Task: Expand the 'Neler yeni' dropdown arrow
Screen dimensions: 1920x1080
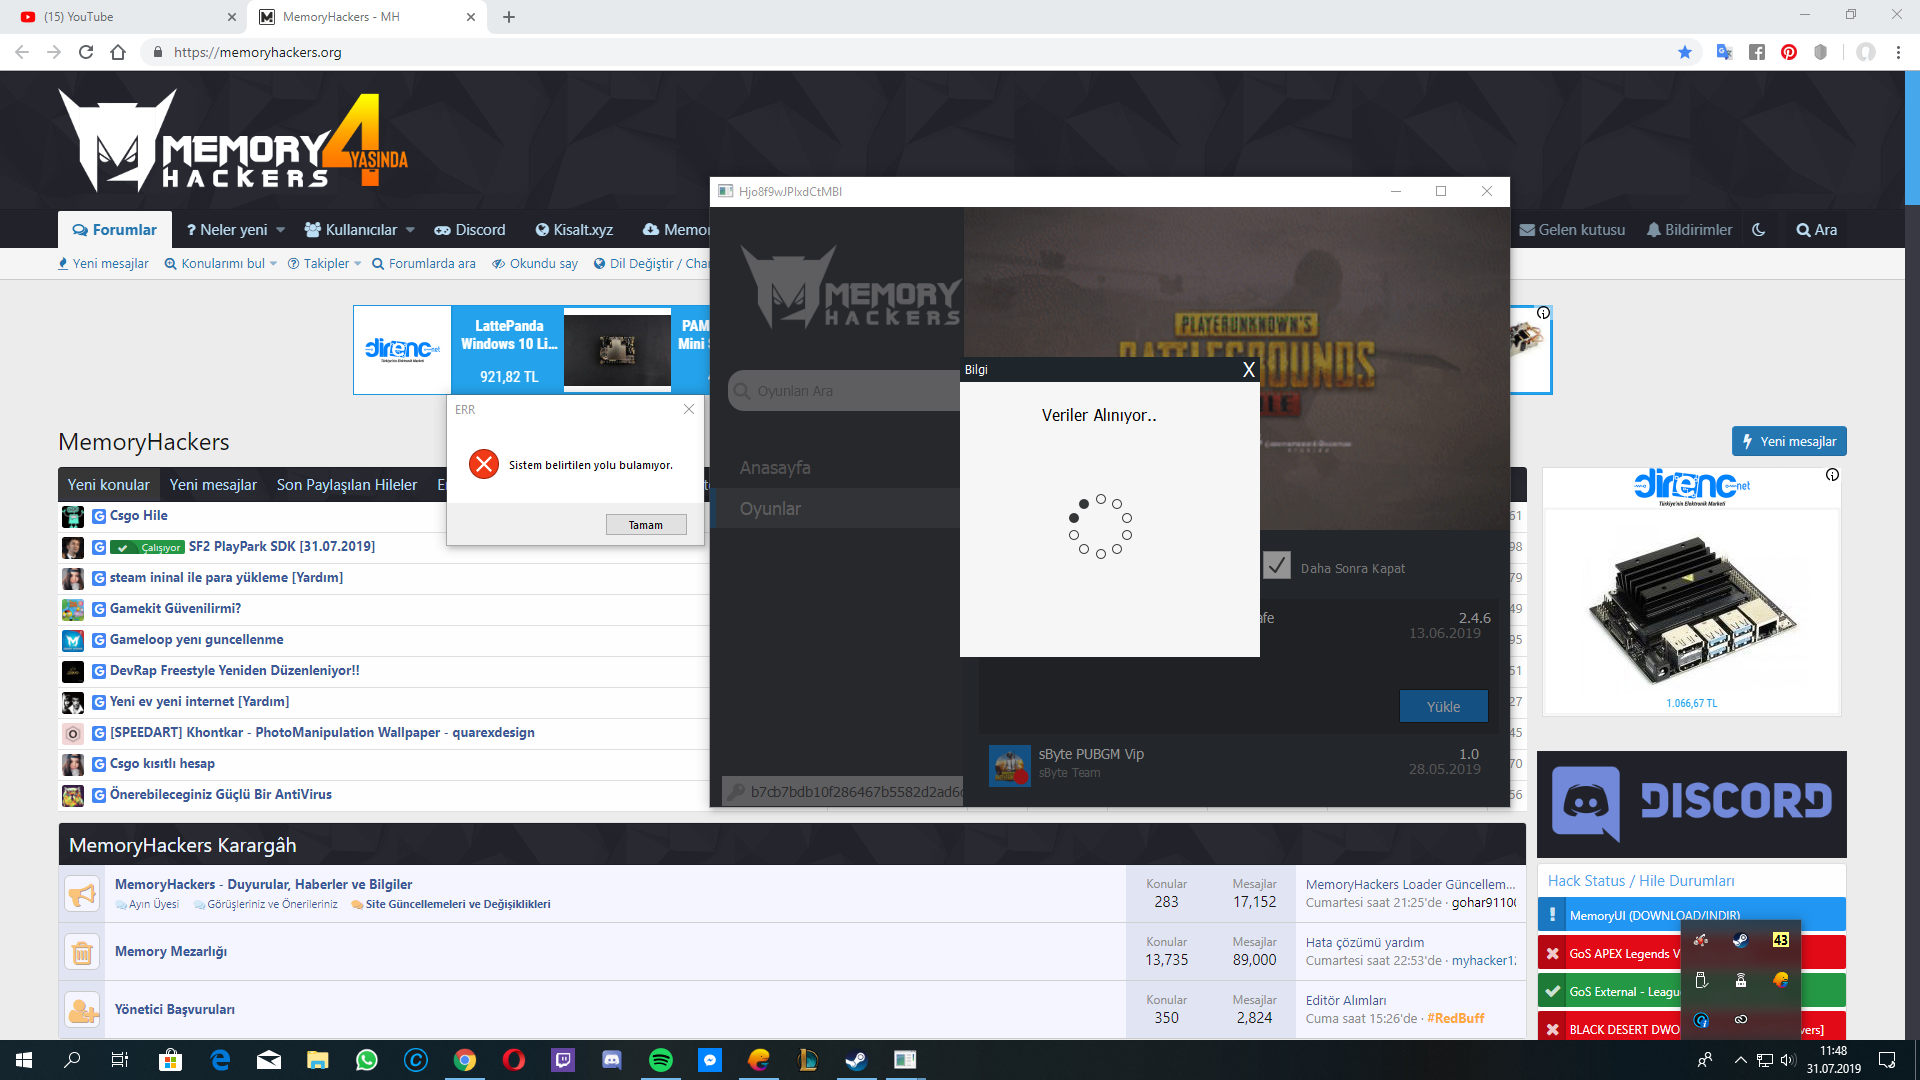Action: tap(281, 230)
